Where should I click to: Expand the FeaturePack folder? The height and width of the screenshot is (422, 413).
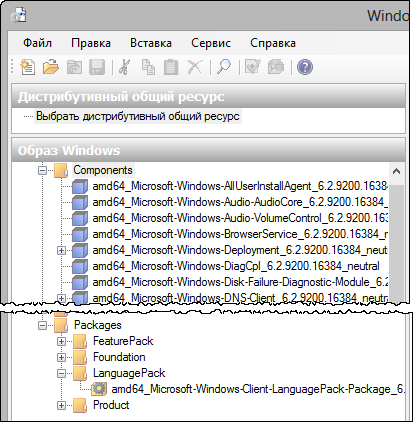click(x=61, y=341)
